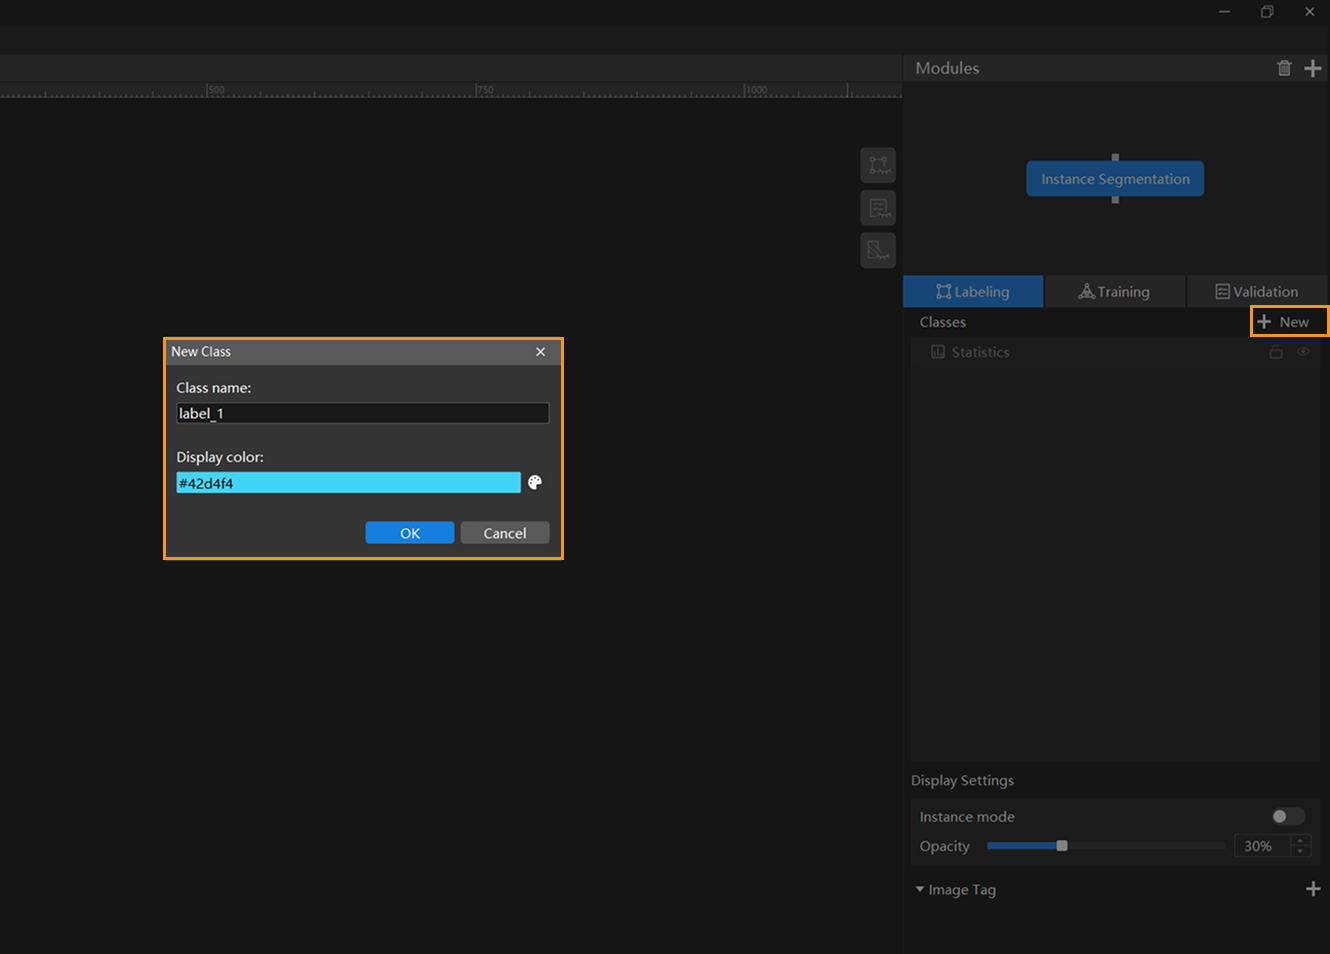This screenshot has width=1330, height=954.
Task: Toggle class visibility eye icon
Action: pos(1303,352)
